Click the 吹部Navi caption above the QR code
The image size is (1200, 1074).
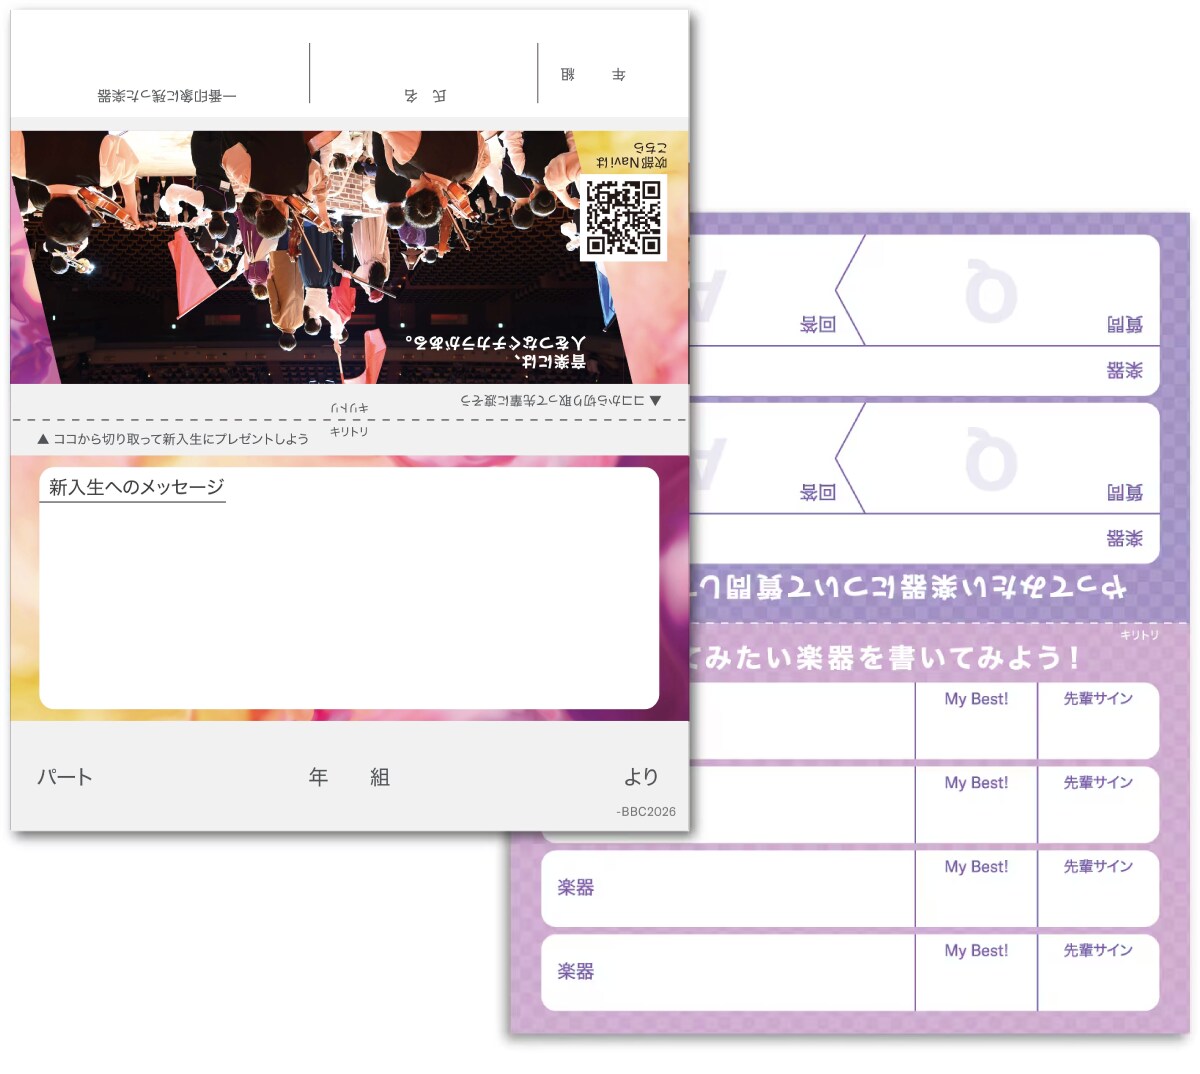(631, 155)
